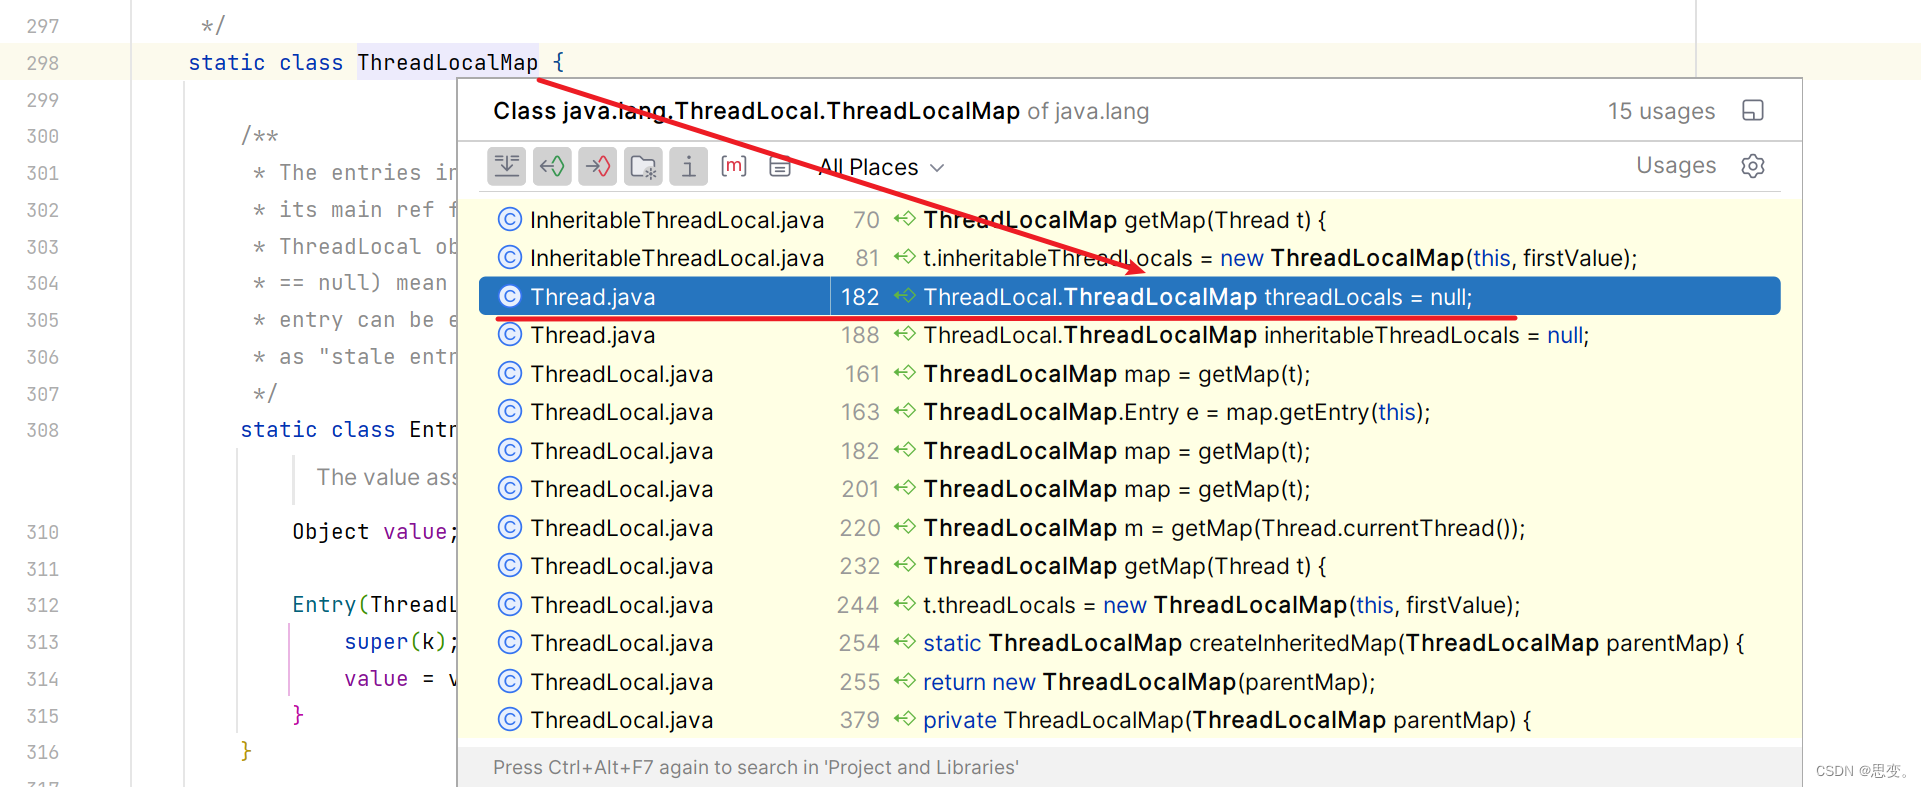The image size is (1921, 787).
Task: Toggle show write access usages
Action: tap(598, 166)
